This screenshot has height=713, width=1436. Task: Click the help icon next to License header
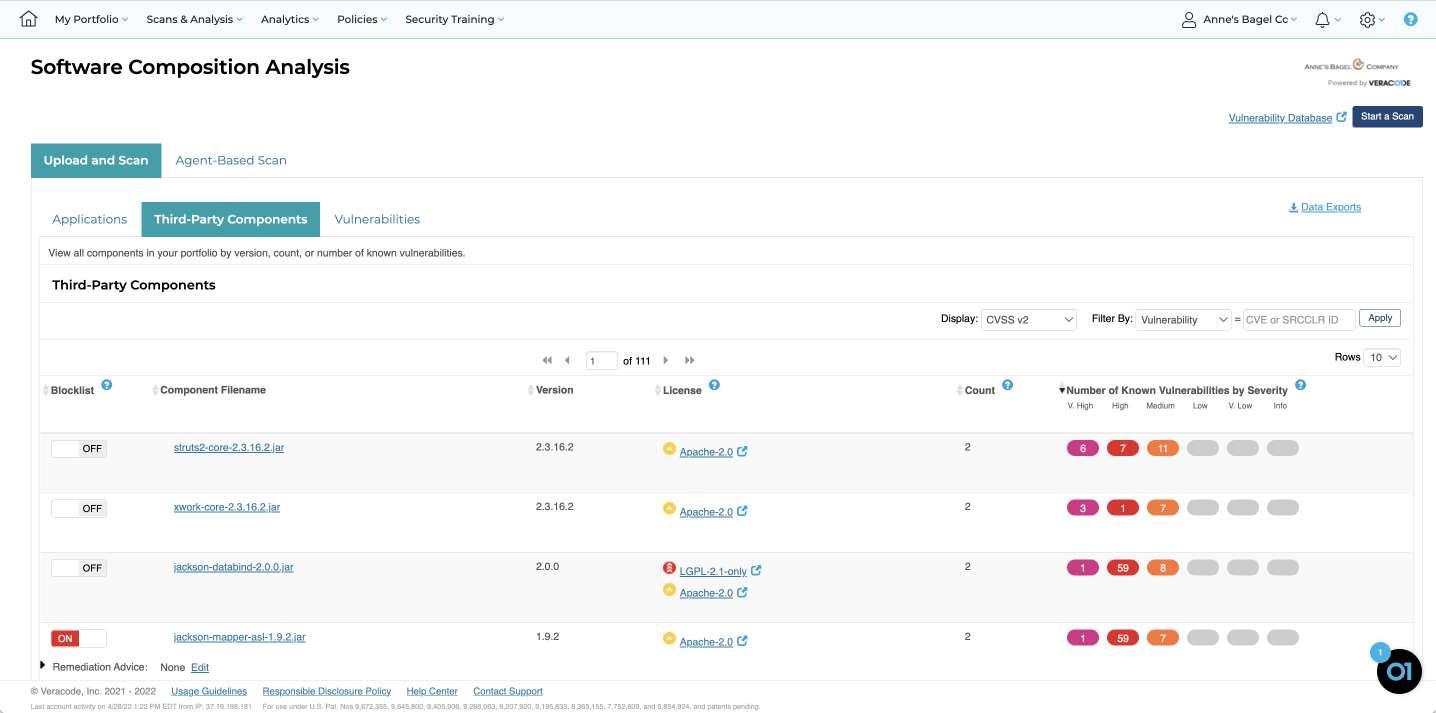coord(714,385)
